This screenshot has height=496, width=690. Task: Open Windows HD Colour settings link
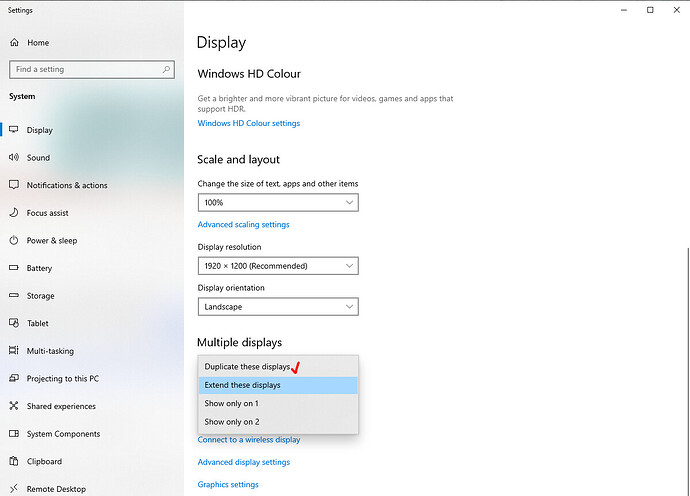pos(249,124)
